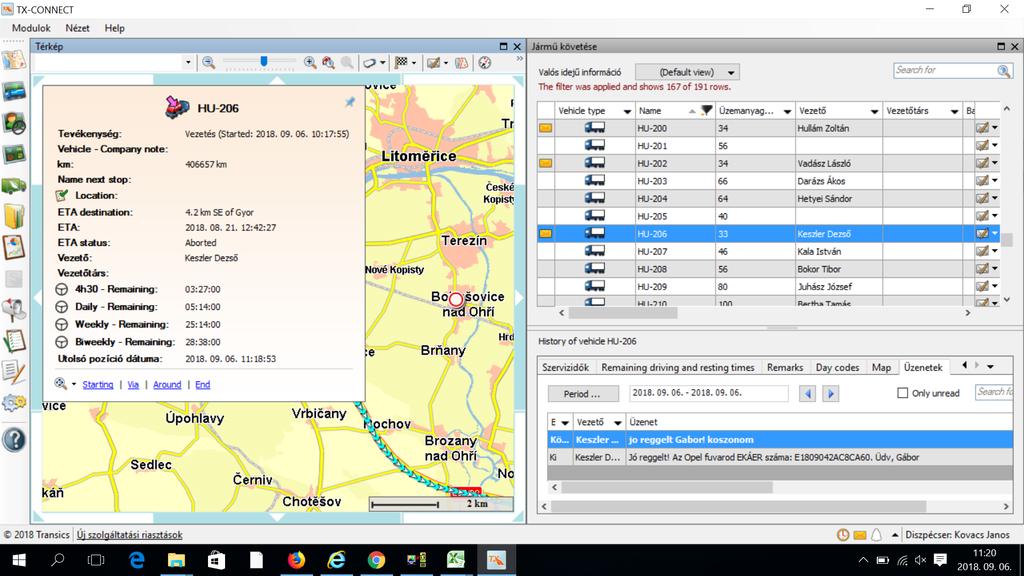Click the envelope icon in HU-202 row
The height and width of the screenshot is (576, 1024).
point(545,163)
